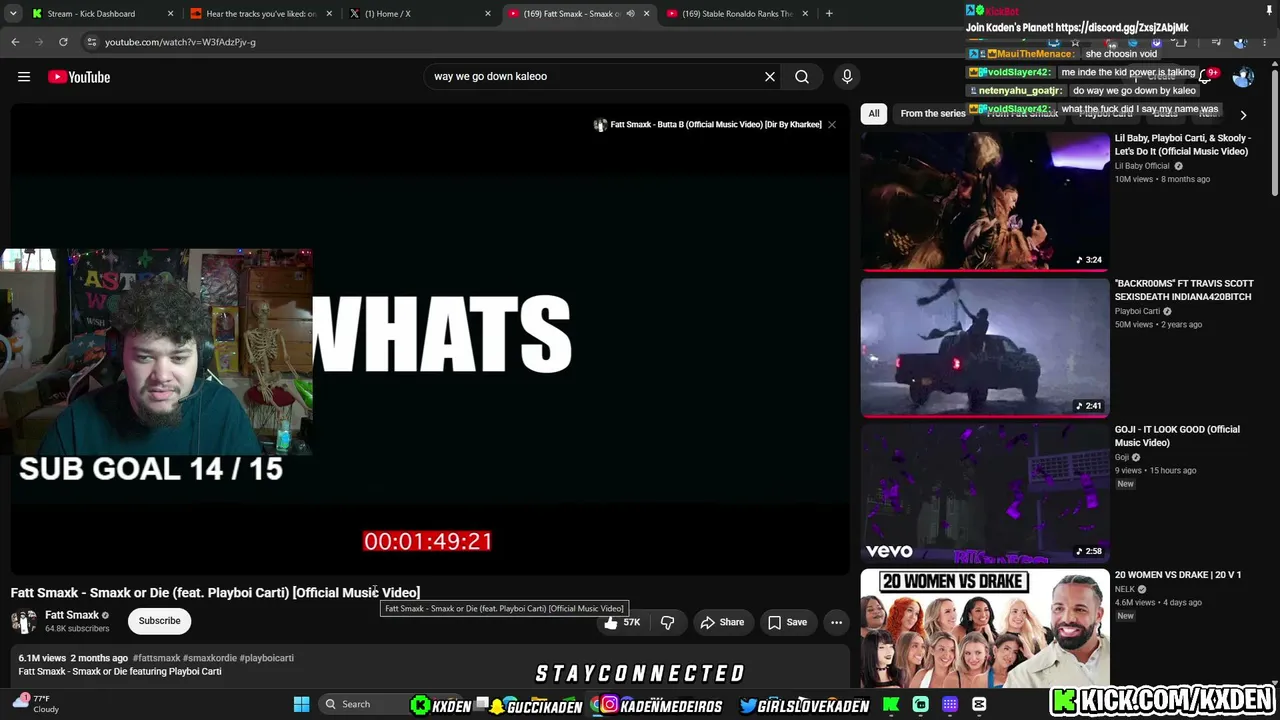
Task: Close the Stable Ronaldo Ranks tab
Action: 806,14
